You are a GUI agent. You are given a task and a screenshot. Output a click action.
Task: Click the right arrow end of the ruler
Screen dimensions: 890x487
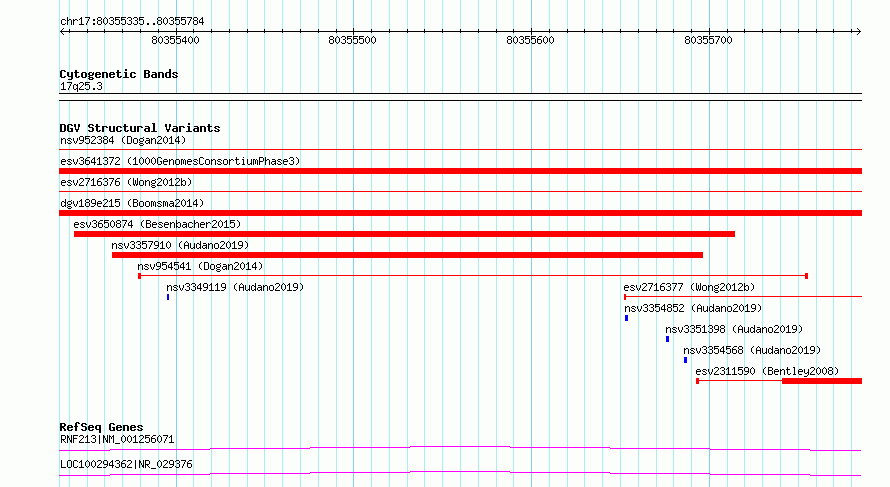(858, 32)
